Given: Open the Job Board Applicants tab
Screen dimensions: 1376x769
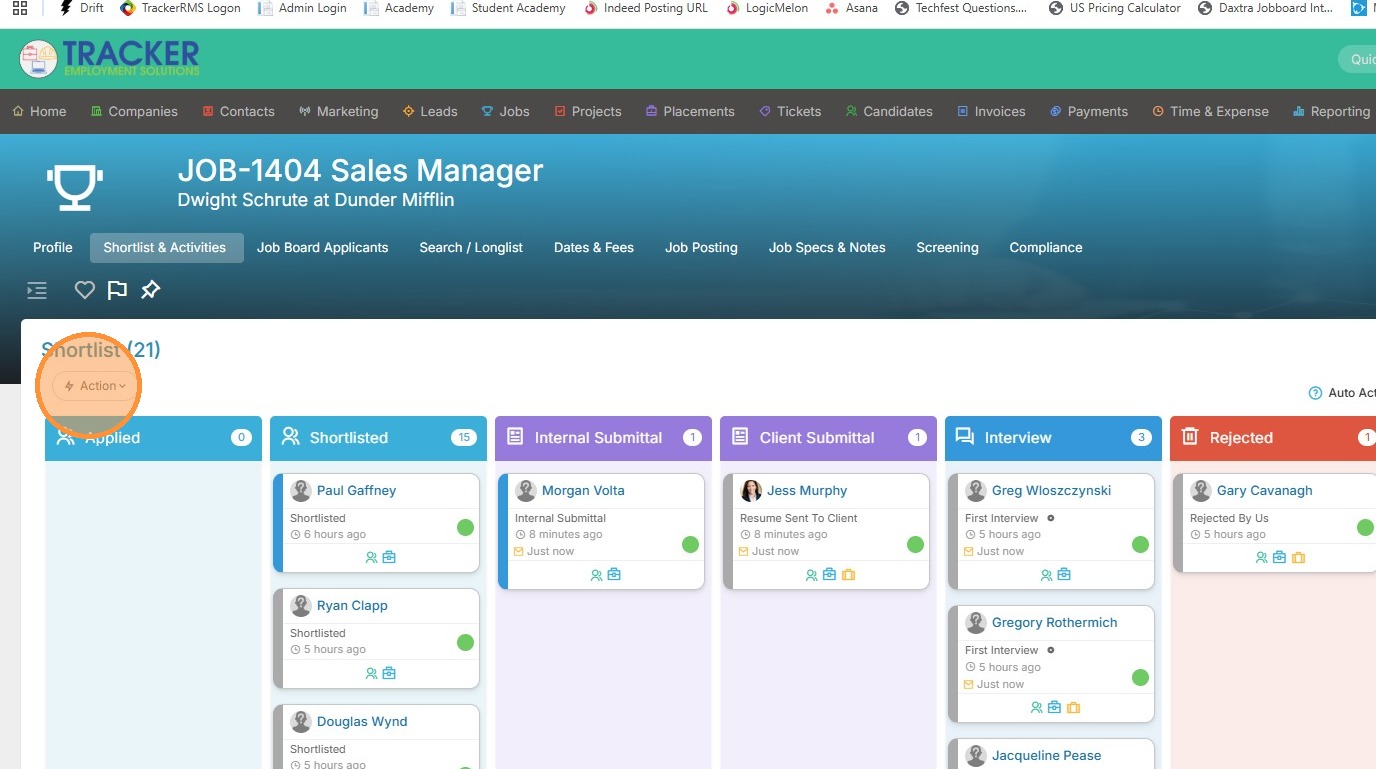Looking at the screenshot, I should (x=322, y=248).
